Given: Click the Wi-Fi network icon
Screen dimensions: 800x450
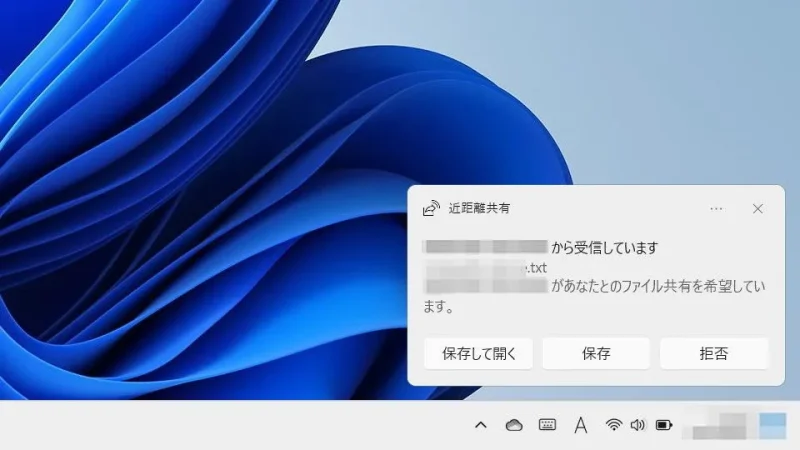Looking at the screenshot, I should click(x=613, y=425).
